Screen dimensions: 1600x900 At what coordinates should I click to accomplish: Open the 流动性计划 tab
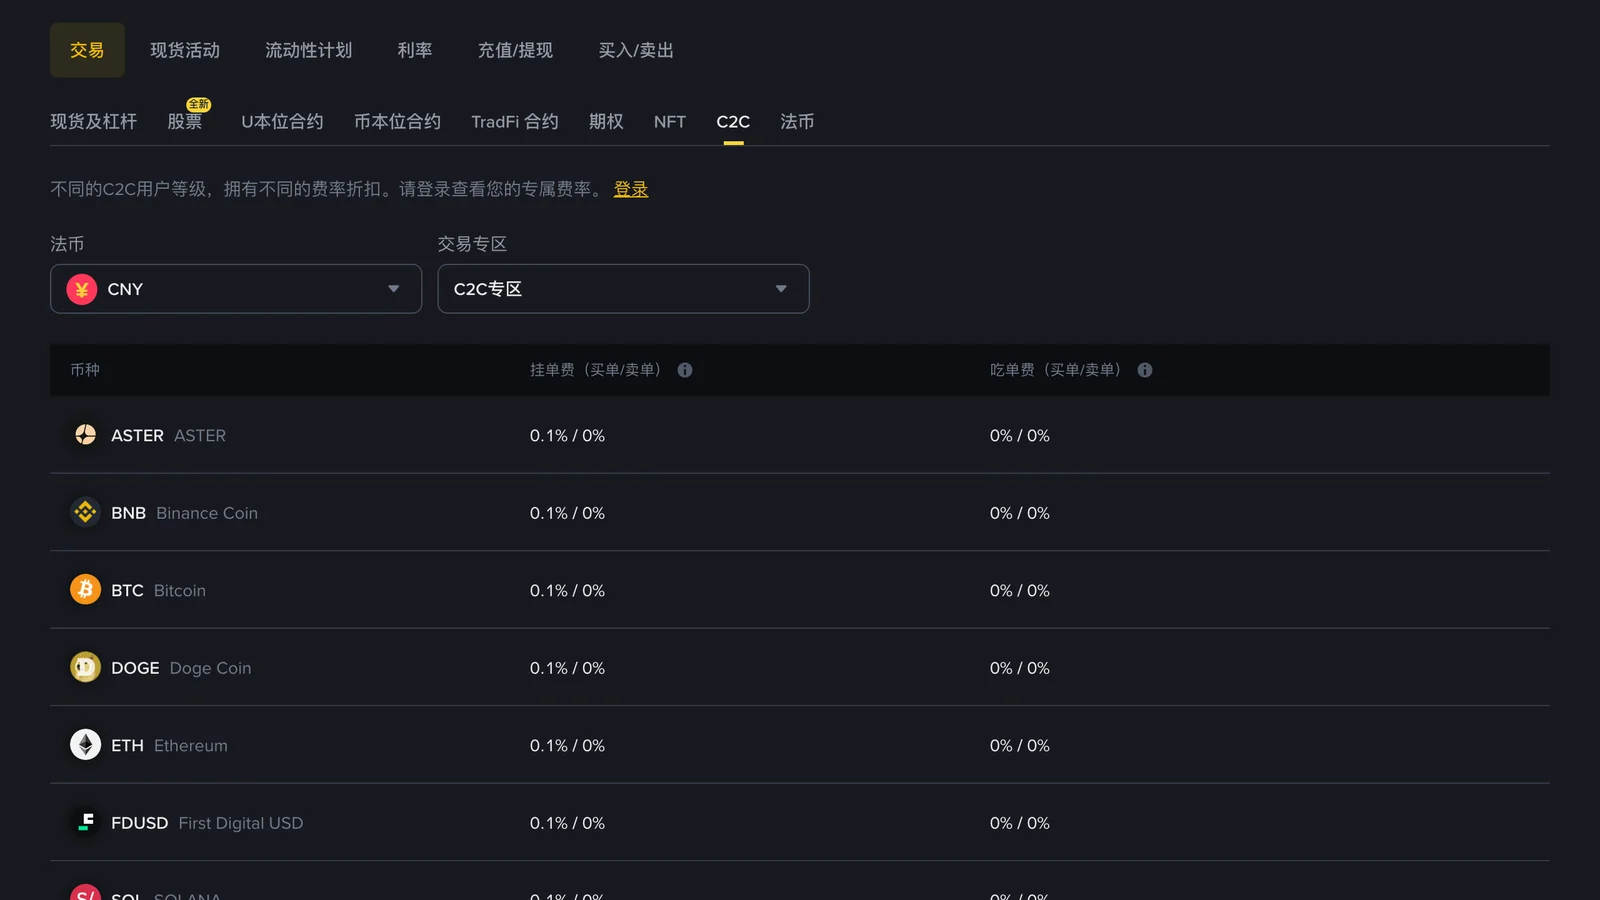(x=308, y=50)
